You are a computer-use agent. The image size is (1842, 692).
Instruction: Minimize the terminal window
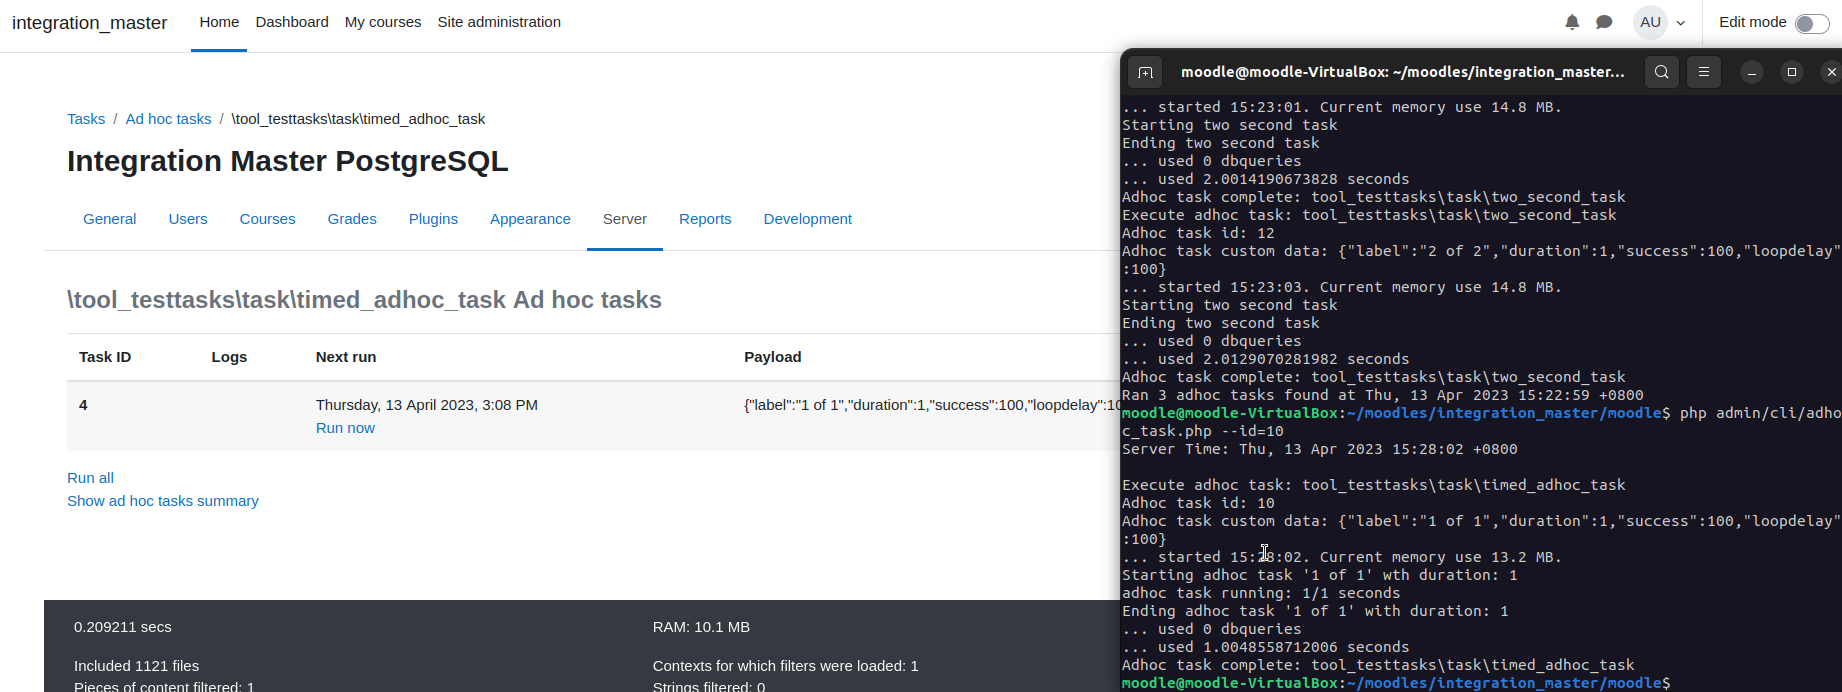[1752, 72]
